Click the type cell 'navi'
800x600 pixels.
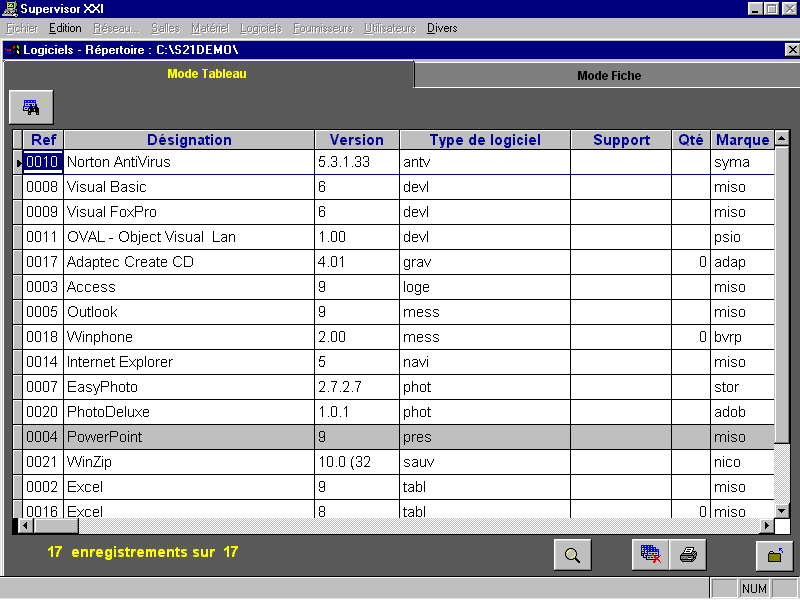(x=485, y=362)
